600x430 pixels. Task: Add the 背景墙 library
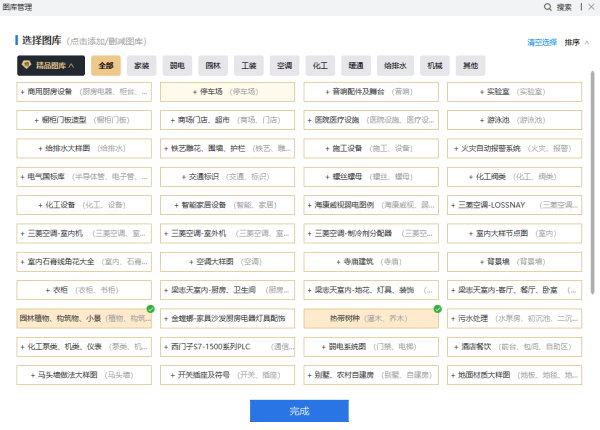[x=514, y=262]
